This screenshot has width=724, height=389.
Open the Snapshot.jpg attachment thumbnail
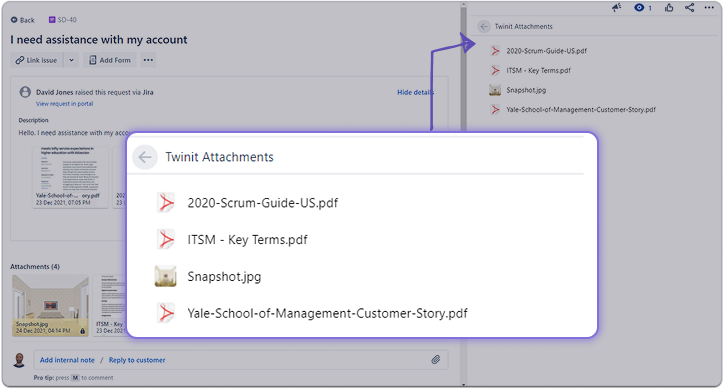point(50,305)
